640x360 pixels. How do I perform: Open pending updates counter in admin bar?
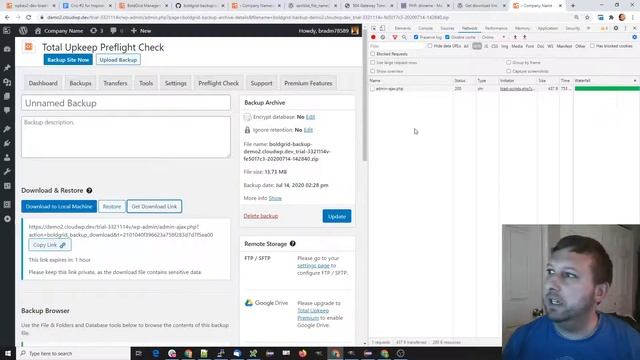(x=97, y=31)
